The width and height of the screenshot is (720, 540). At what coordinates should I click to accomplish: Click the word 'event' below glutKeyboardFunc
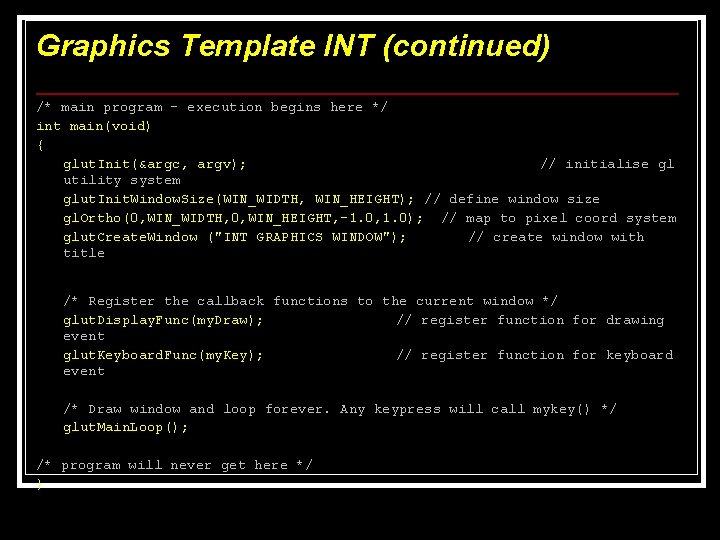[x=84, y=371]
